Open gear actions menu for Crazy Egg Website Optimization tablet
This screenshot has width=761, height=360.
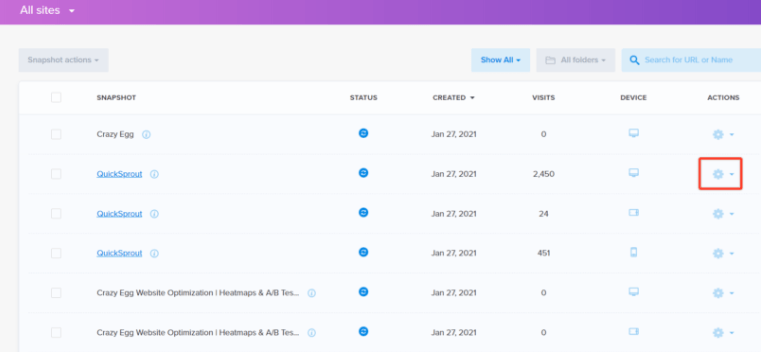723,332
